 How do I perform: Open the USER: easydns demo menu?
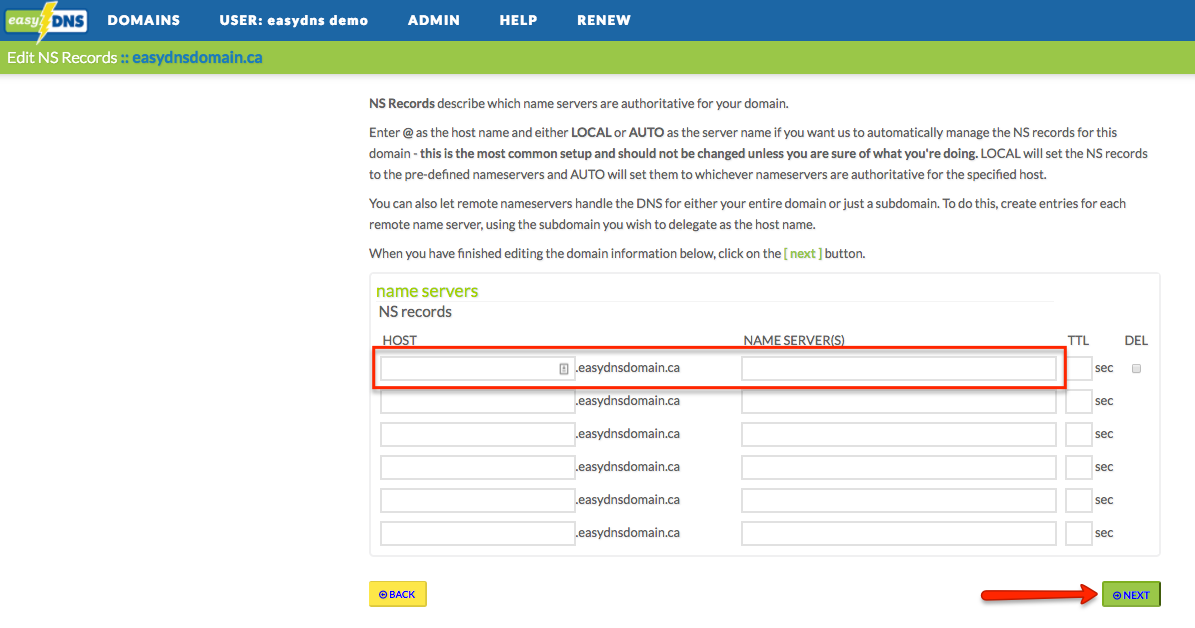tap(293, 21)
